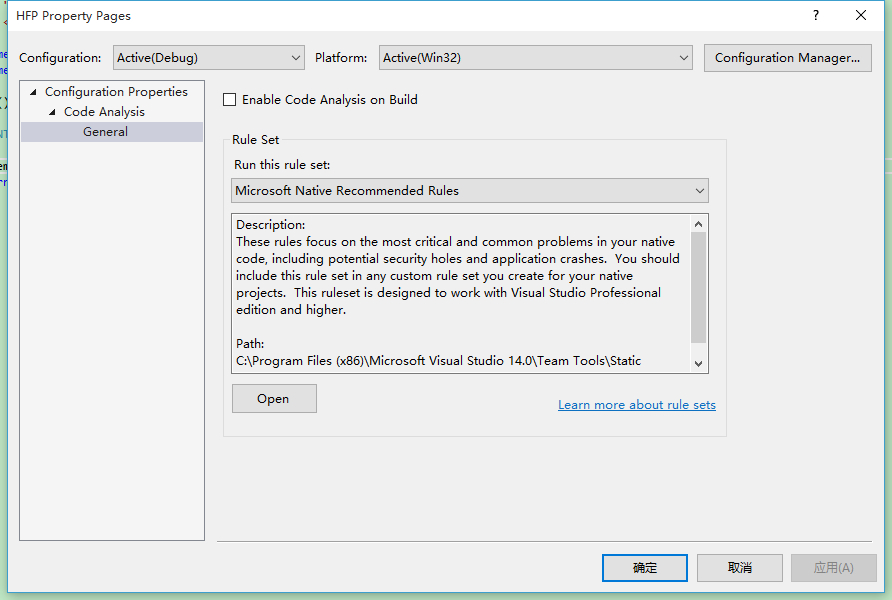Select the General tree item
Screen dimensions: 892x600
(x=105, y=132)
